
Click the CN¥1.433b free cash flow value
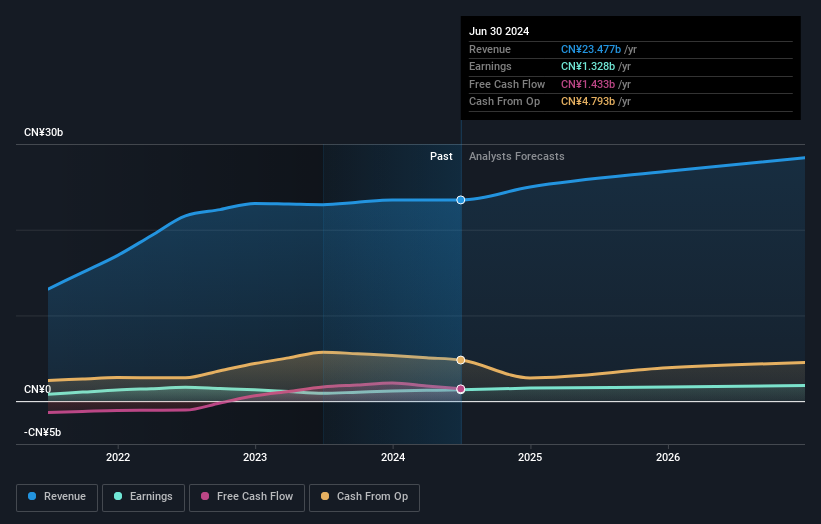coord(587,84)
